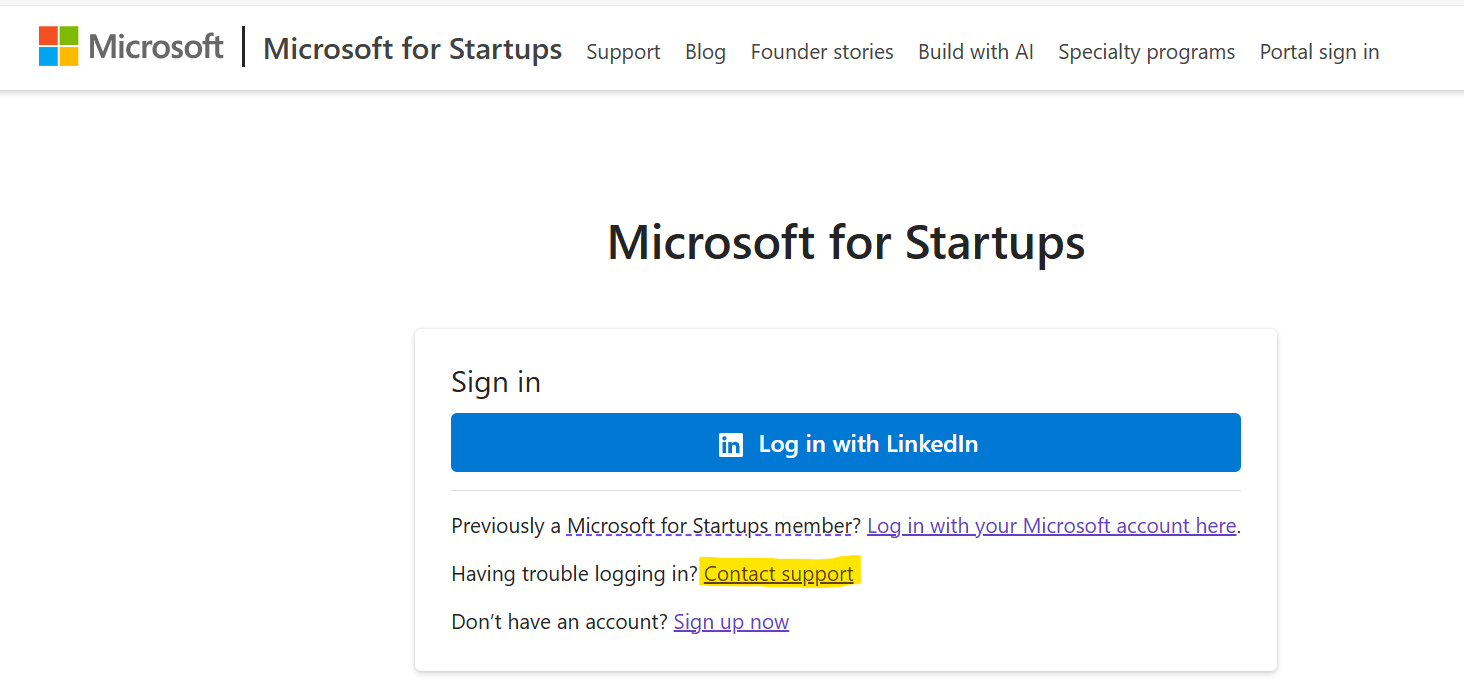
Task: Open the Build with AI section
Action: pos(975,52)
